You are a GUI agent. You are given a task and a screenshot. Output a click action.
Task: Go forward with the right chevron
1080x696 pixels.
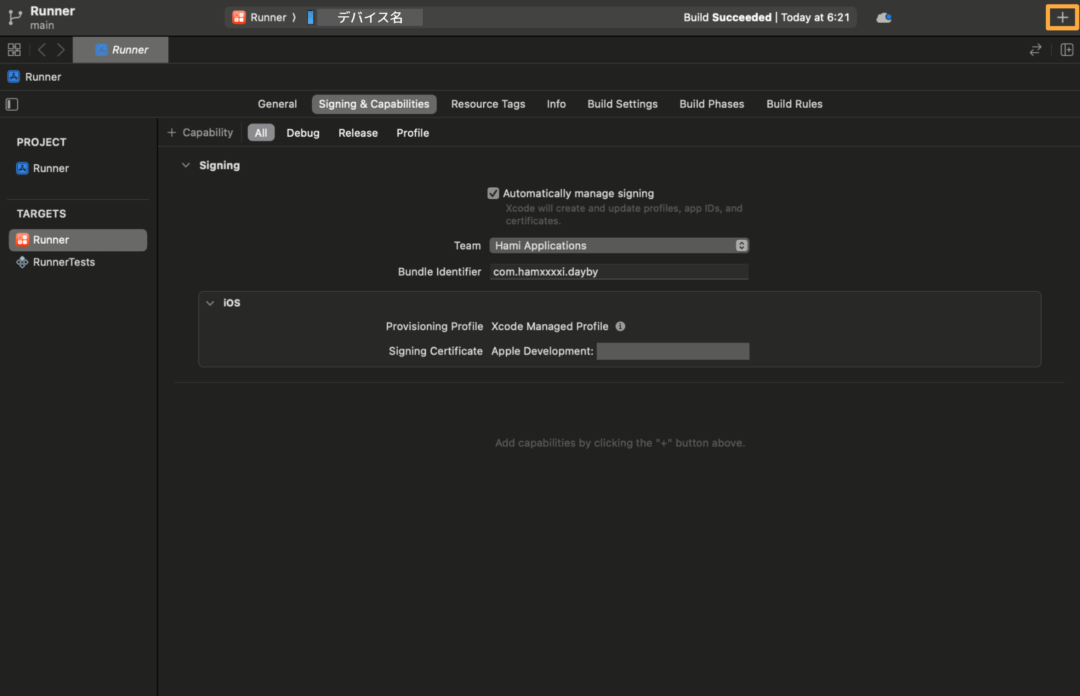pos(61,50)
